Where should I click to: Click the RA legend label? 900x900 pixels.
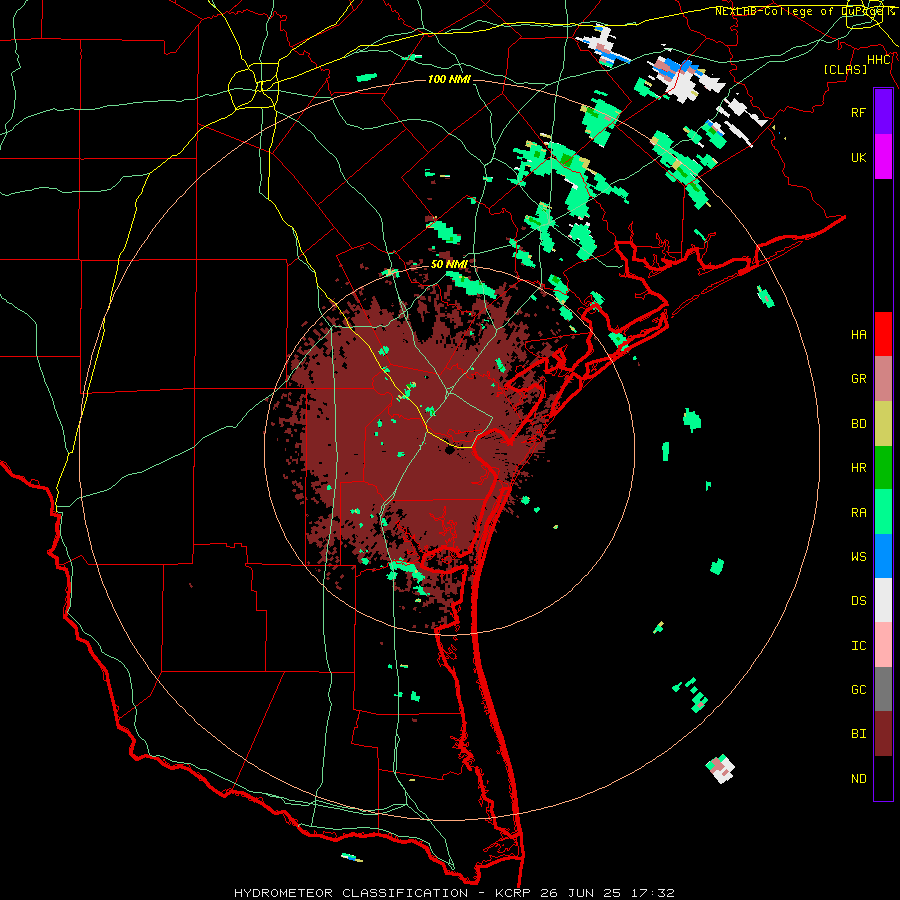pyautogui.click(x=859, y=513)
